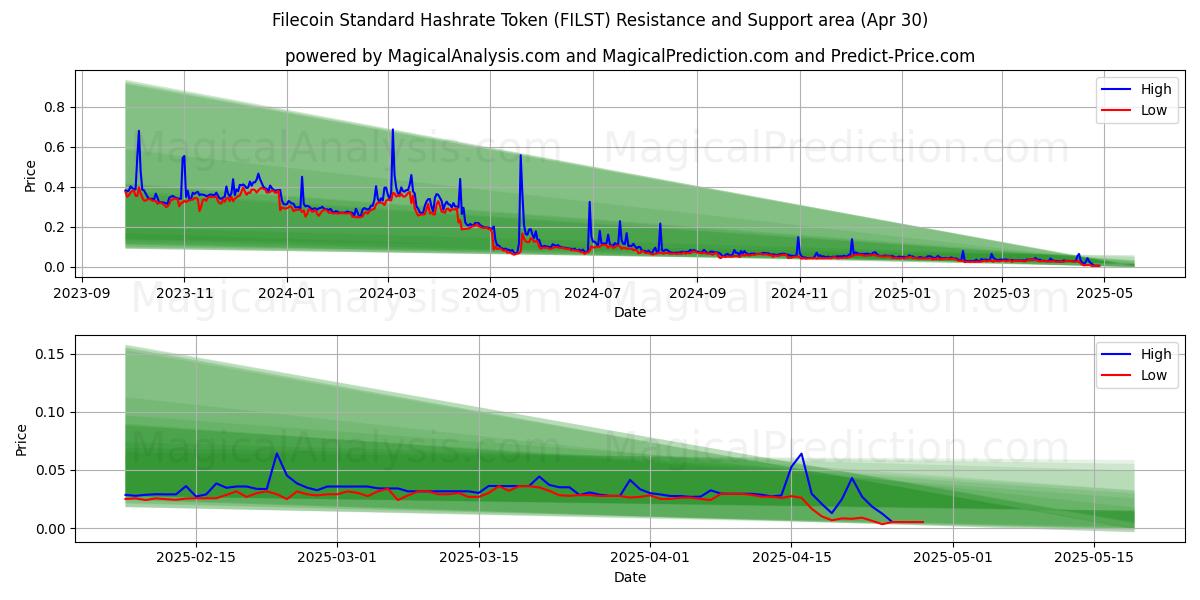Click the '2024-09' tick label on top chart
The image size is (1200, 600).
(x=697, y=293)
